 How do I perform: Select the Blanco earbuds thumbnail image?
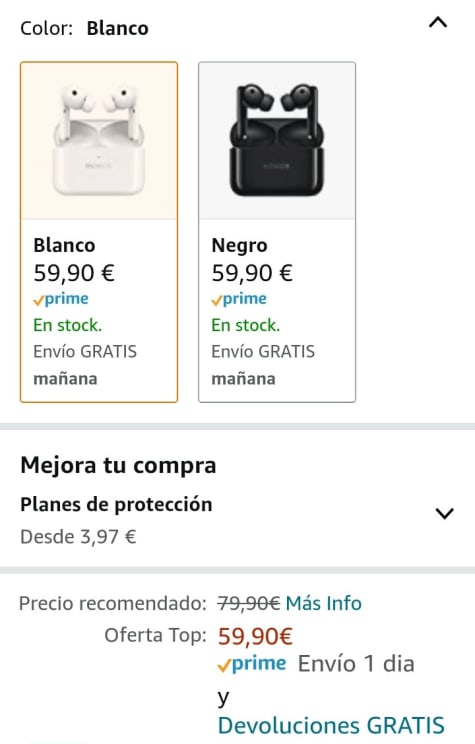click(99, 141)
